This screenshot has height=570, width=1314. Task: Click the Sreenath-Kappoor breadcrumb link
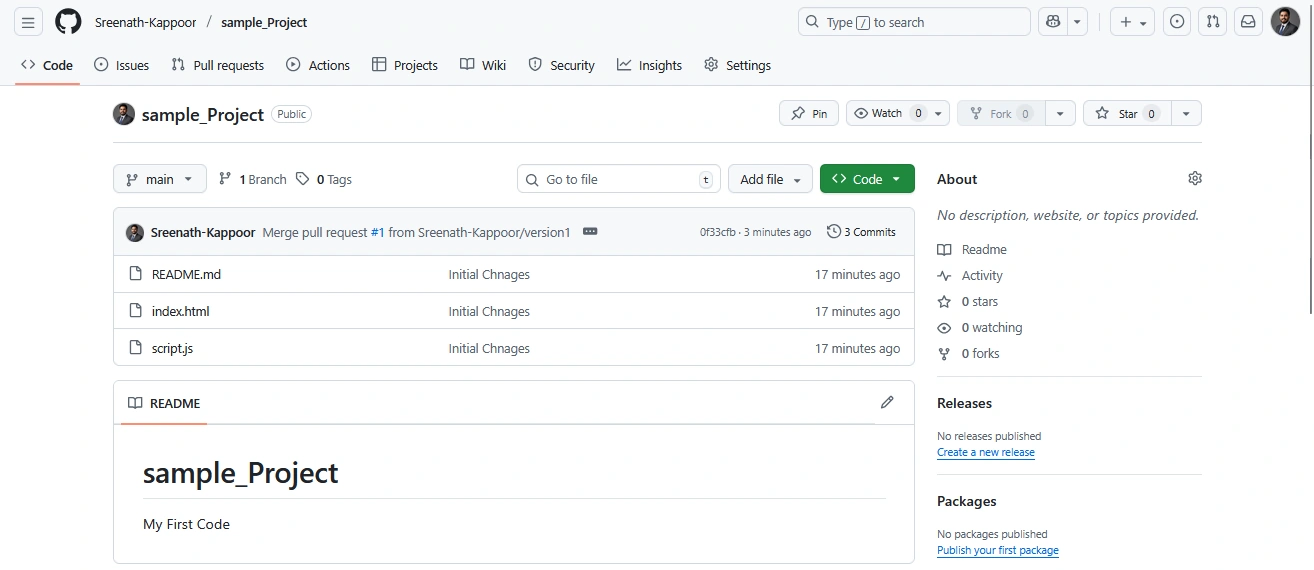pos(147,22)
